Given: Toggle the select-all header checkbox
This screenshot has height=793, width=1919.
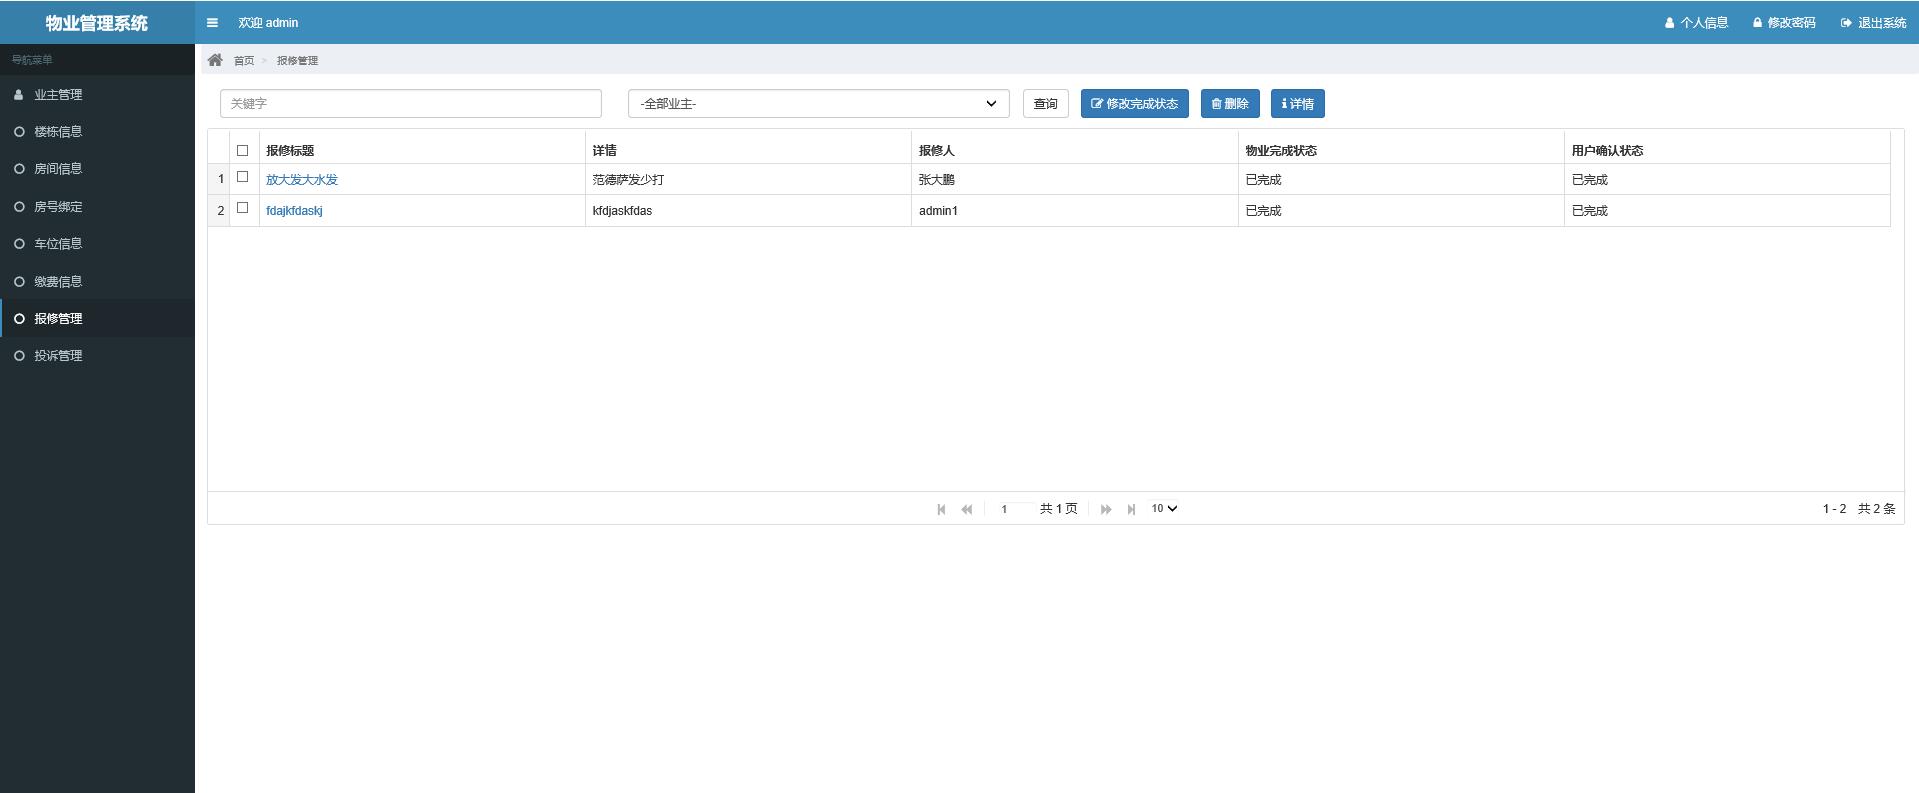Looking at the screenshot, I should click(x=242, y=151).
